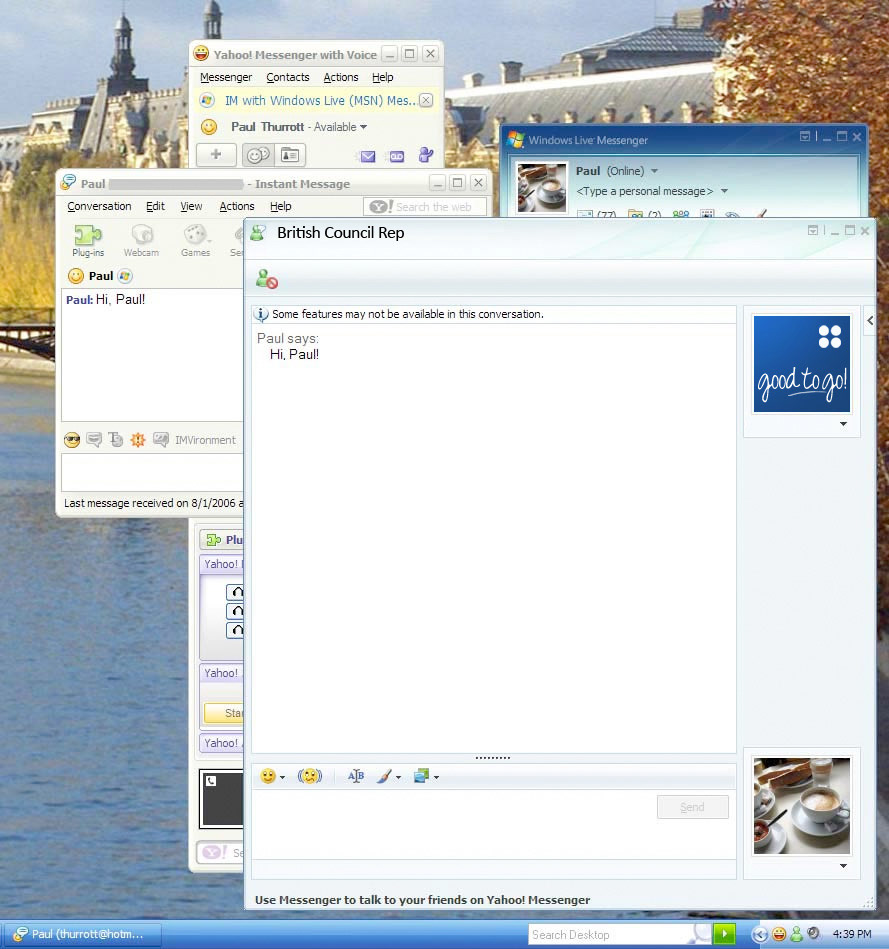Click the British Council Rep title contact icon
The width and height of the screenshot is (889, 949).
point(259,233)
